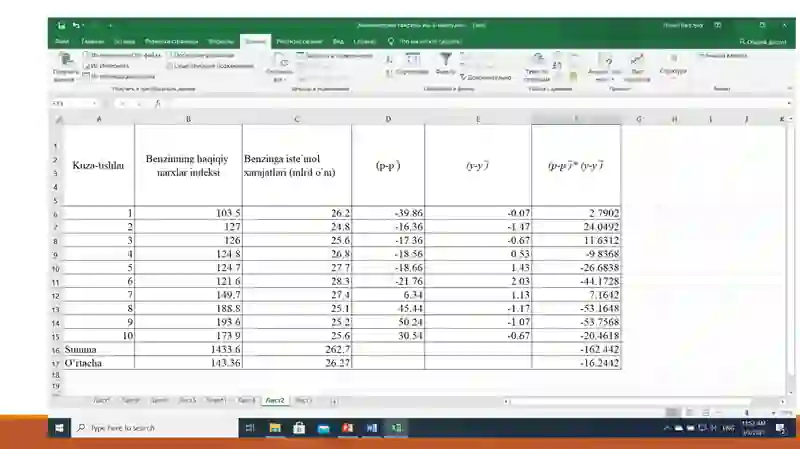Select the cell containing -162.442 total

pos(576,349)
